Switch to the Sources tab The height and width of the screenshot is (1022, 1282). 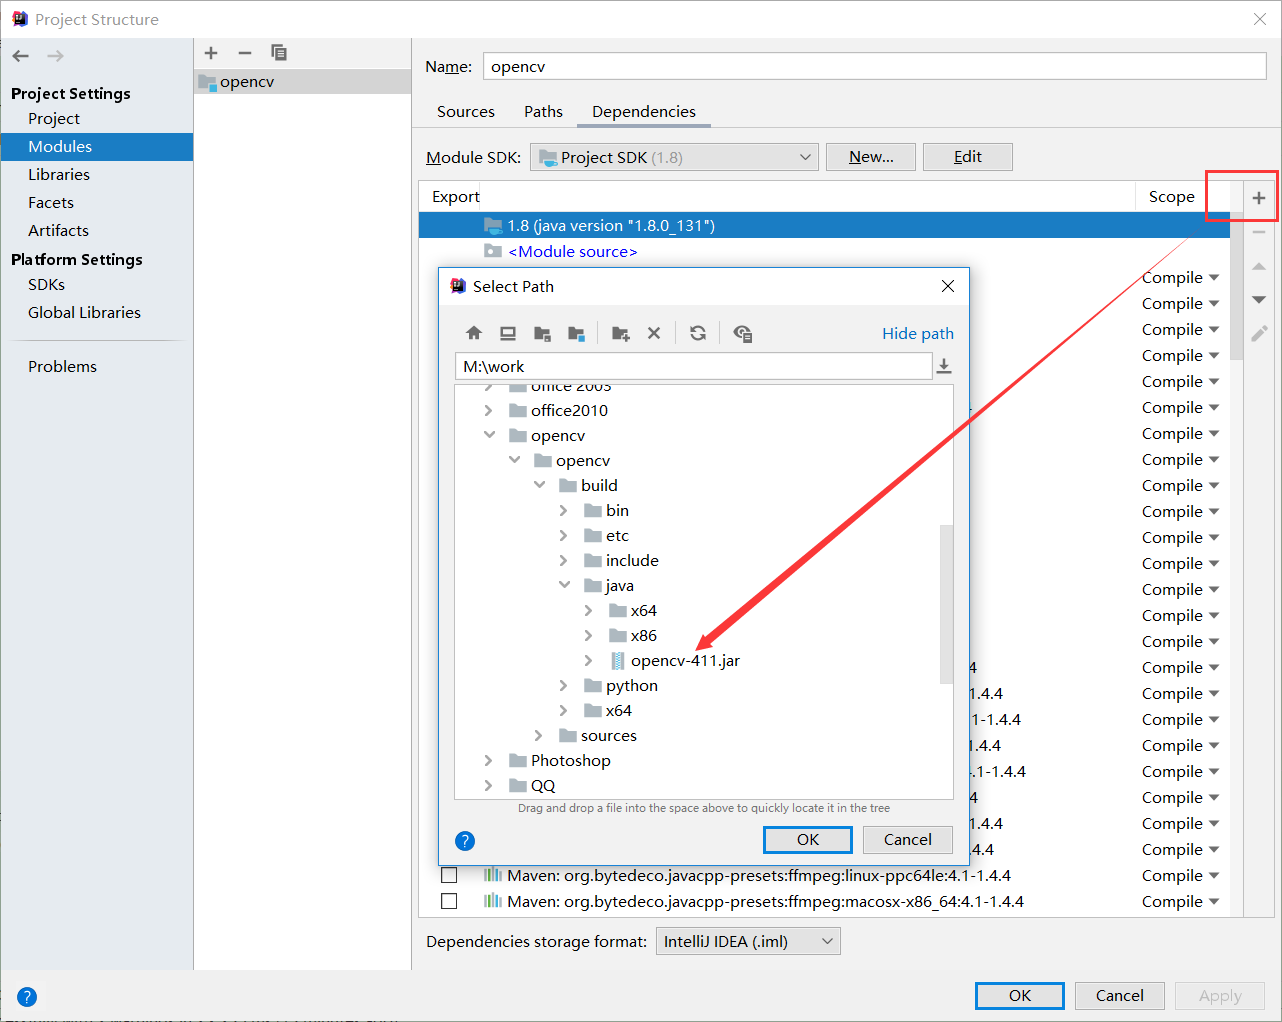[466, 111]
